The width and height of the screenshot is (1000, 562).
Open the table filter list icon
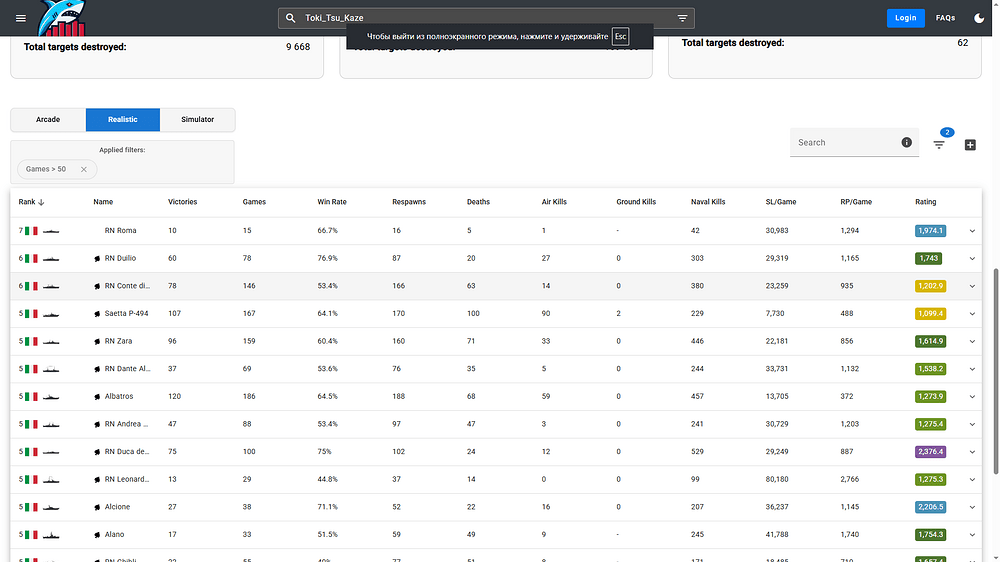pos(939,145)
